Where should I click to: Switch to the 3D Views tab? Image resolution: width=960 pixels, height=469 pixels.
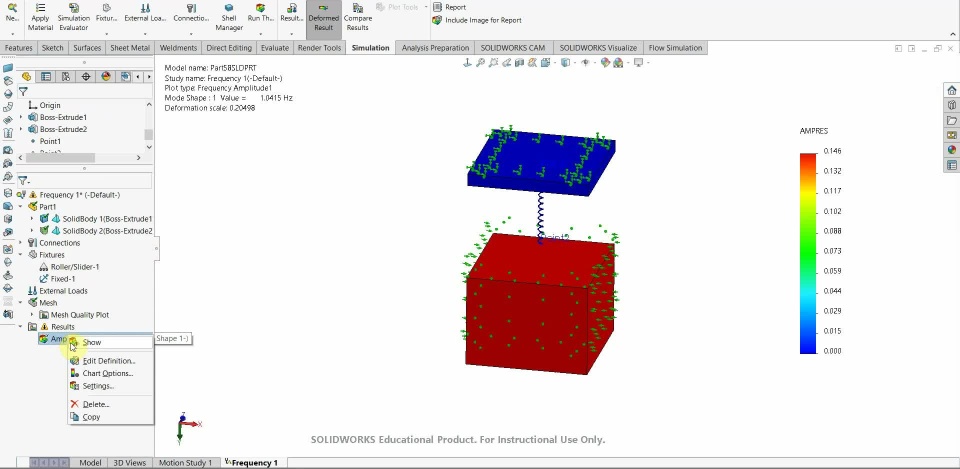click(130, 463)
